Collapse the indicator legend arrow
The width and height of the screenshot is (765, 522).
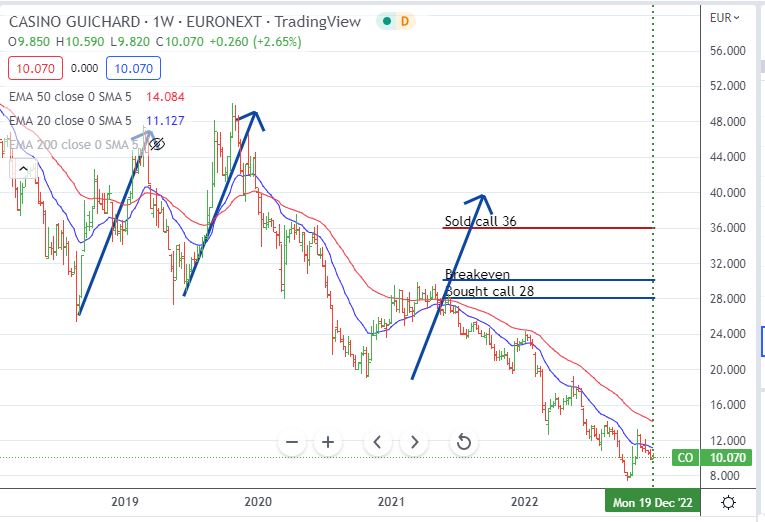(x=23, y=169)
